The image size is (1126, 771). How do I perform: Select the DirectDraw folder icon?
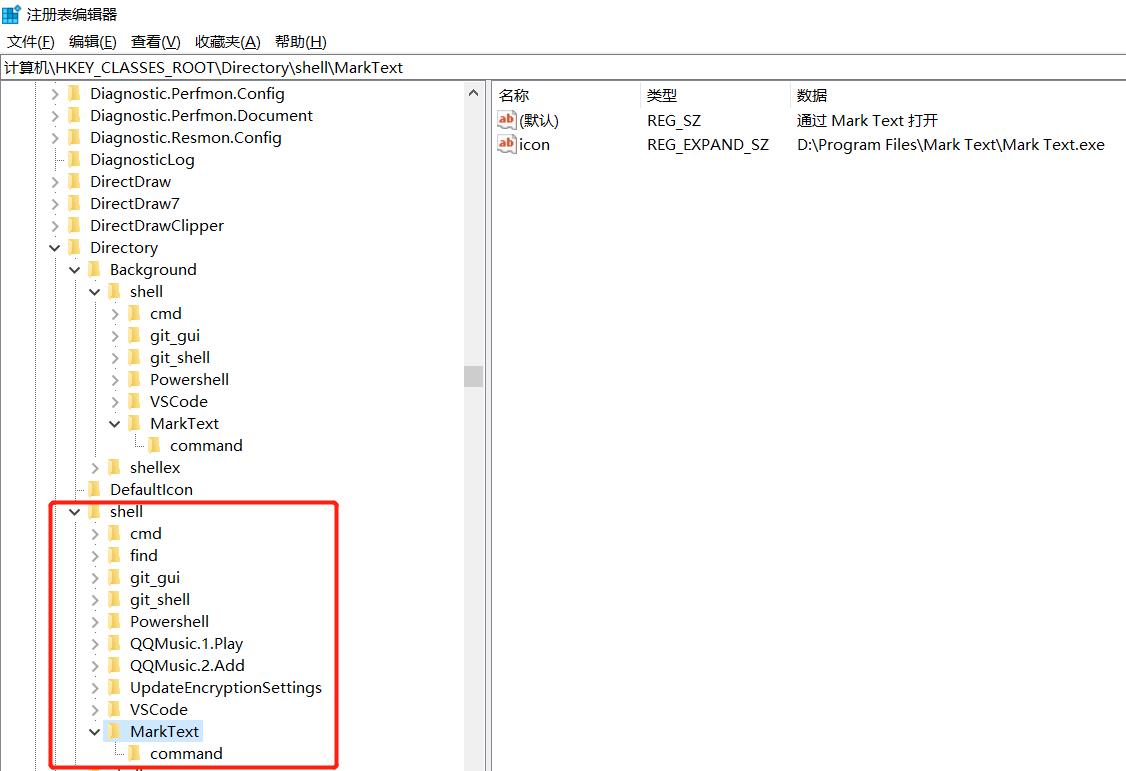74,182
